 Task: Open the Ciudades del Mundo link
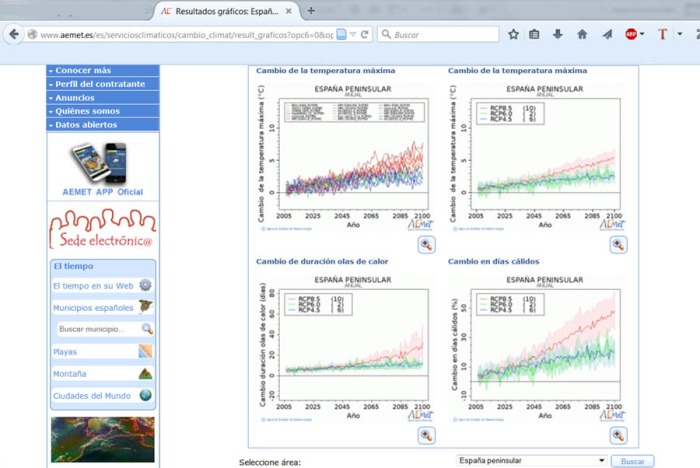pos(91,395)
